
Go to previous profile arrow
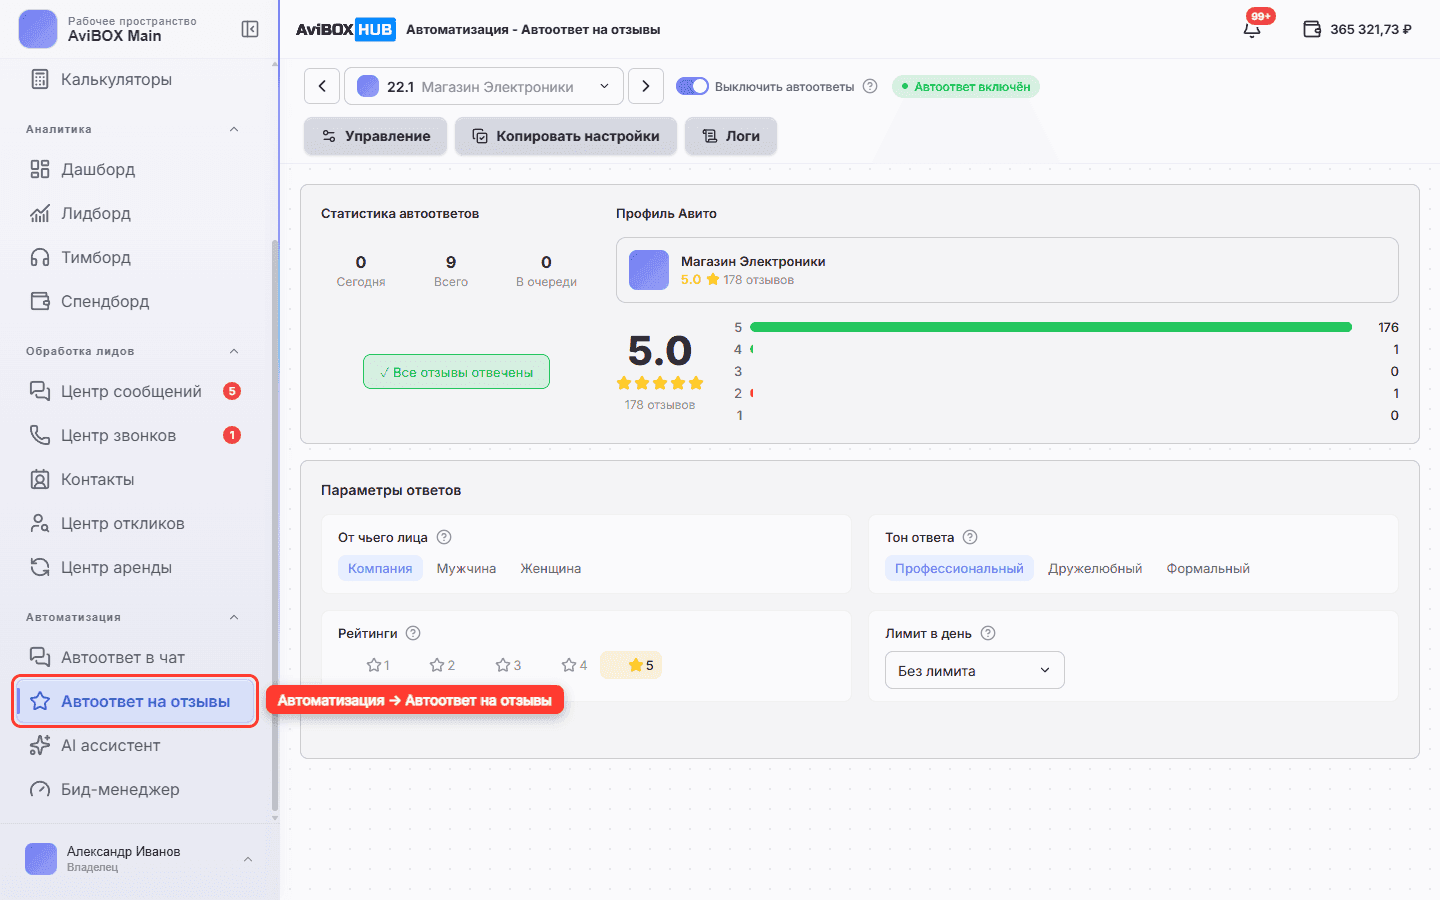coord(322,86)
